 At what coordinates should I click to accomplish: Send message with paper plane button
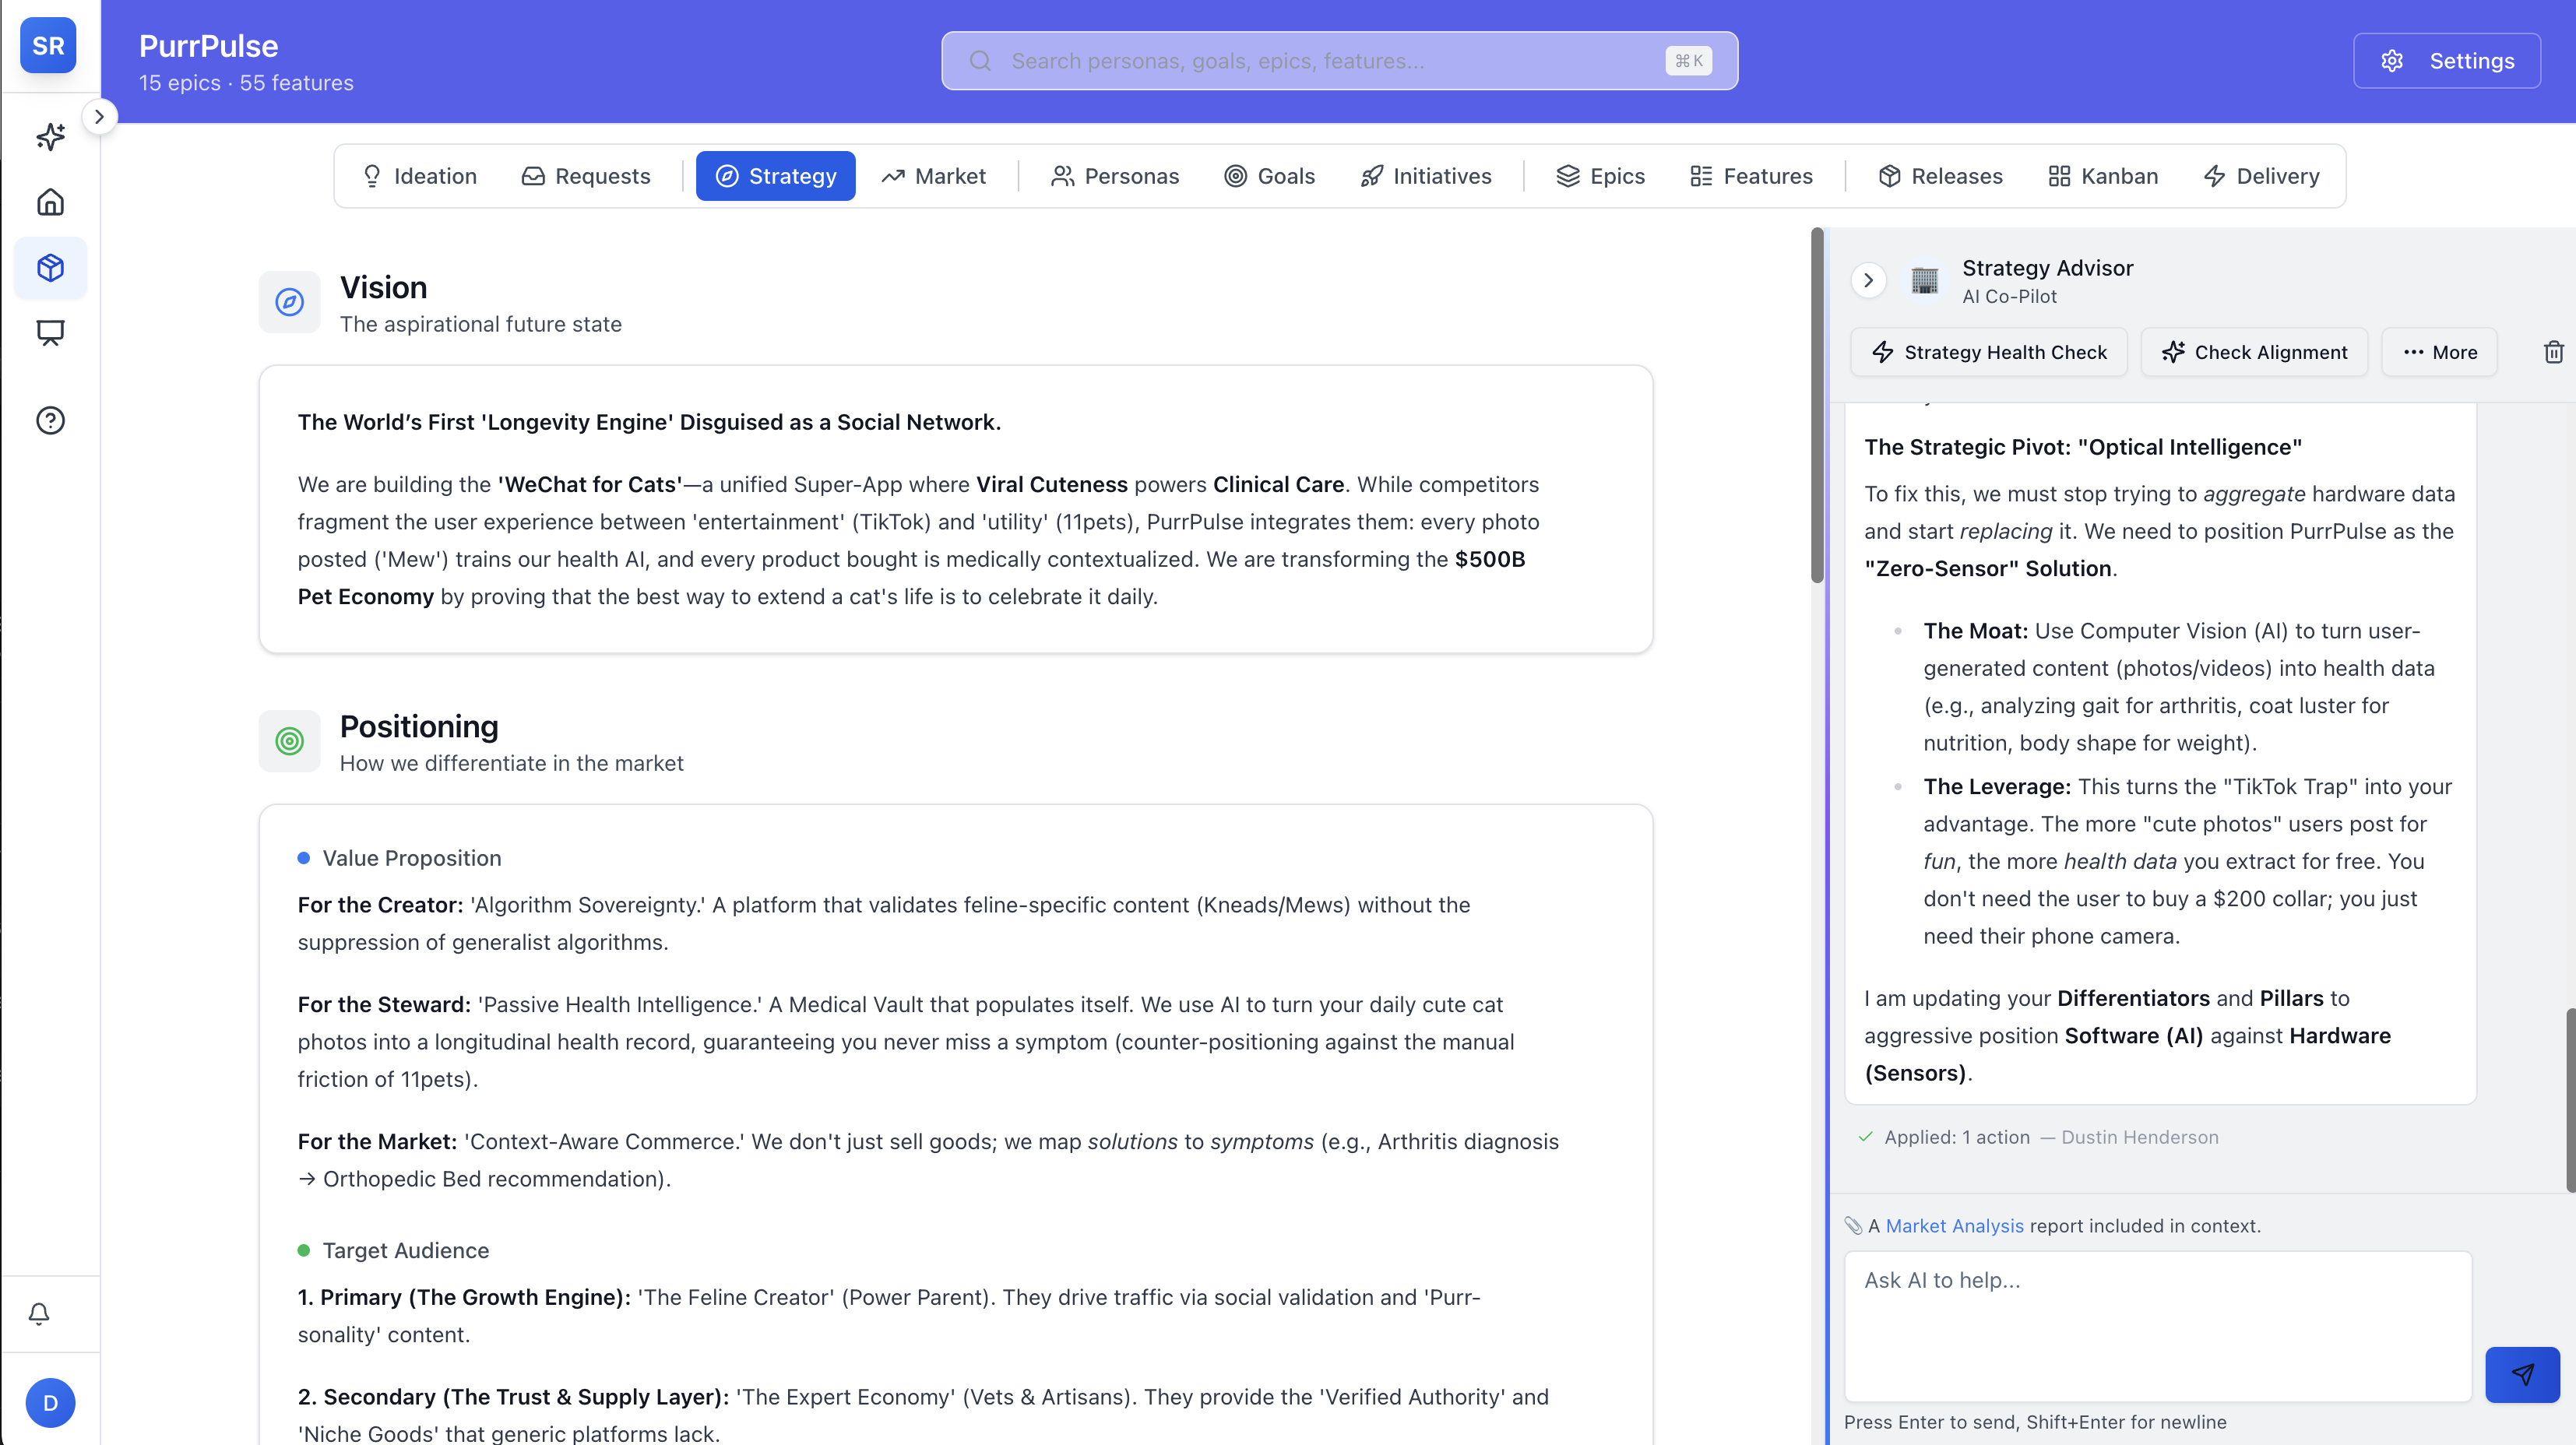pyautogui.click(x=2522, y=1374)
